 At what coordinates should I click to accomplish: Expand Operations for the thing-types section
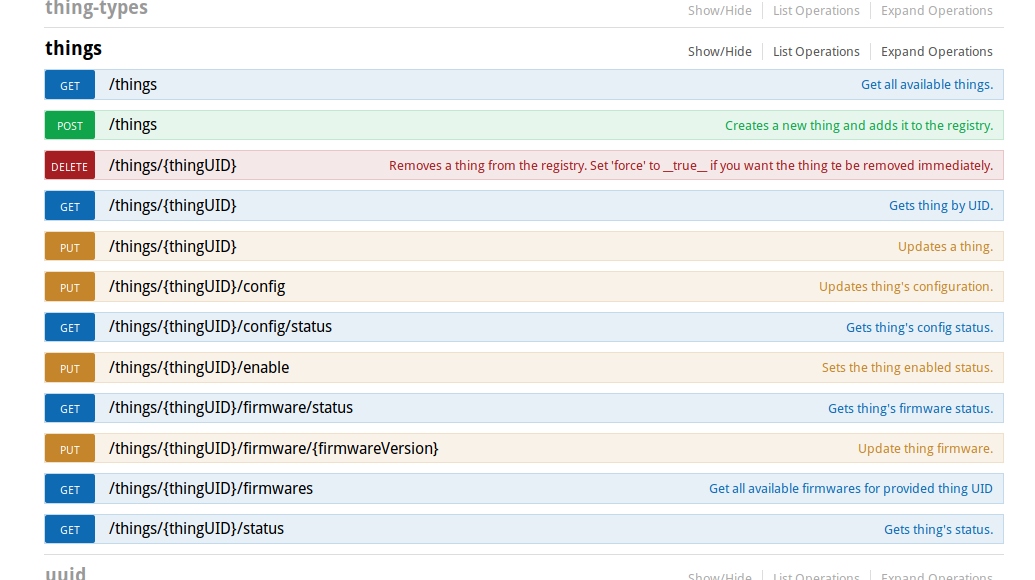tap(936, 11)
